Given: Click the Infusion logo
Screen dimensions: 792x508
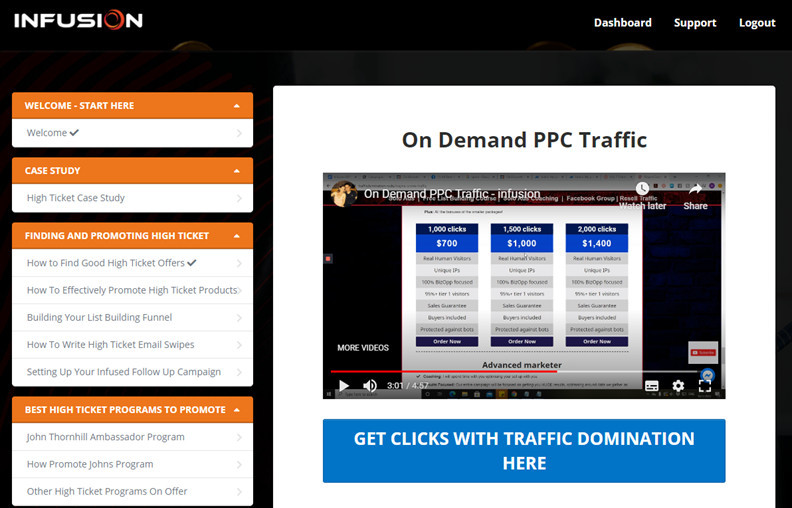Looking at the screenshot, I should point(78,20).
